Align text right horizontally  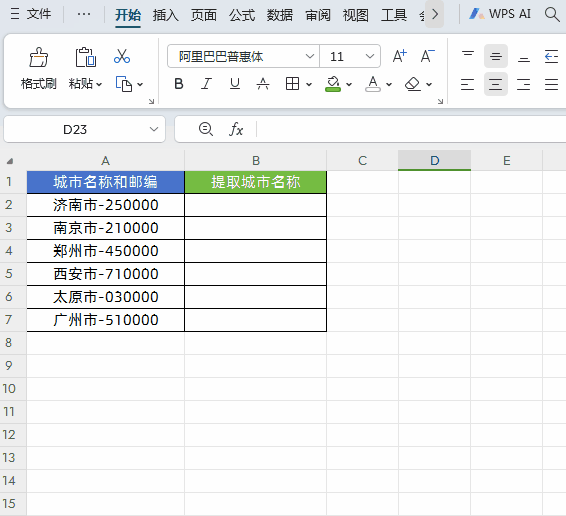(524, 84)
